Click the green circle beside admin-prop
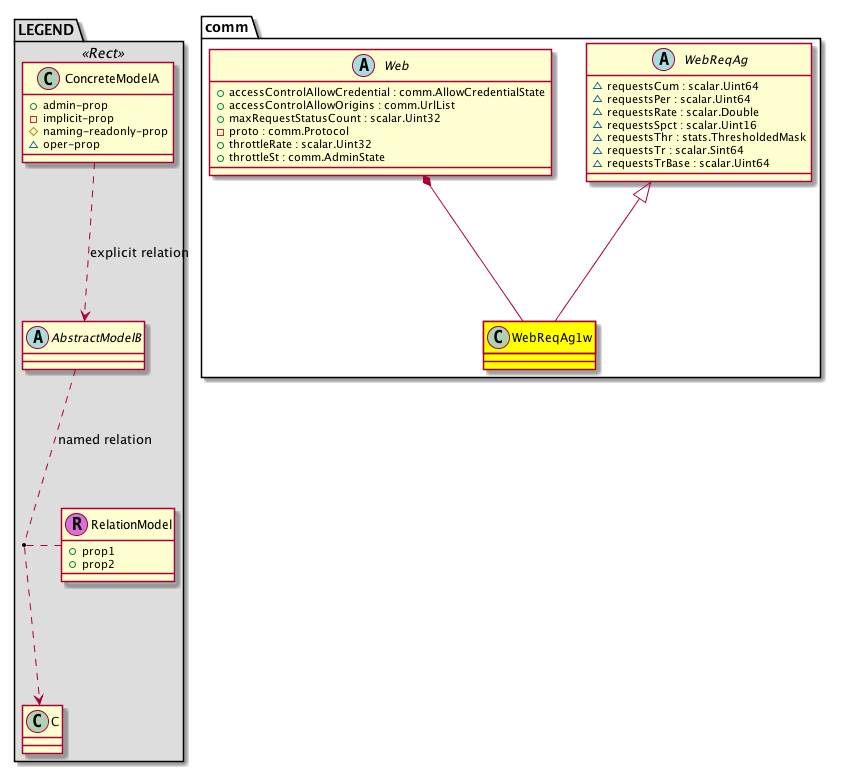This screenshot has width=841, height=772. (x=32, y=105)
